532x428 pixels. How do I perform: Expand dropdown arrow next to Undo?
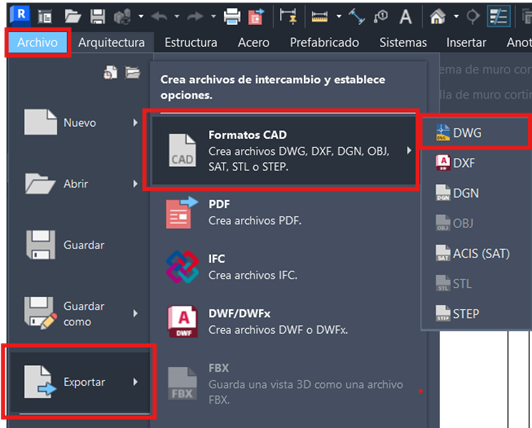[177, 16]
